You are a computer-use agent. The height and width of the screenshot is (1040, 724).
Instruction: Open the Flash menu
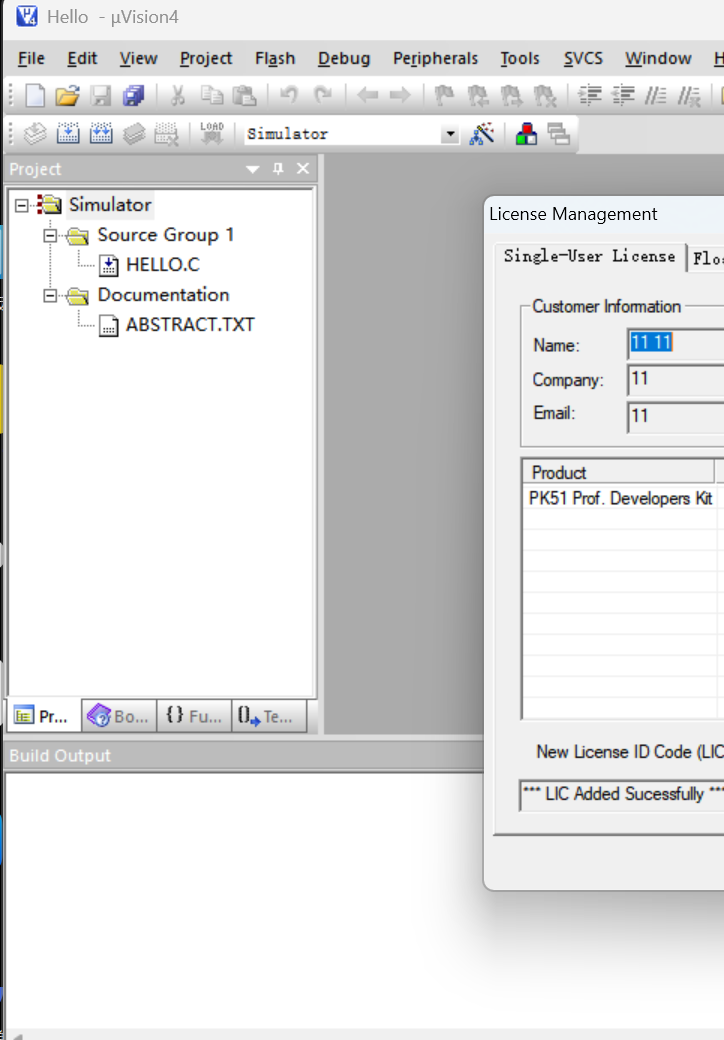[x=275, y=58]
